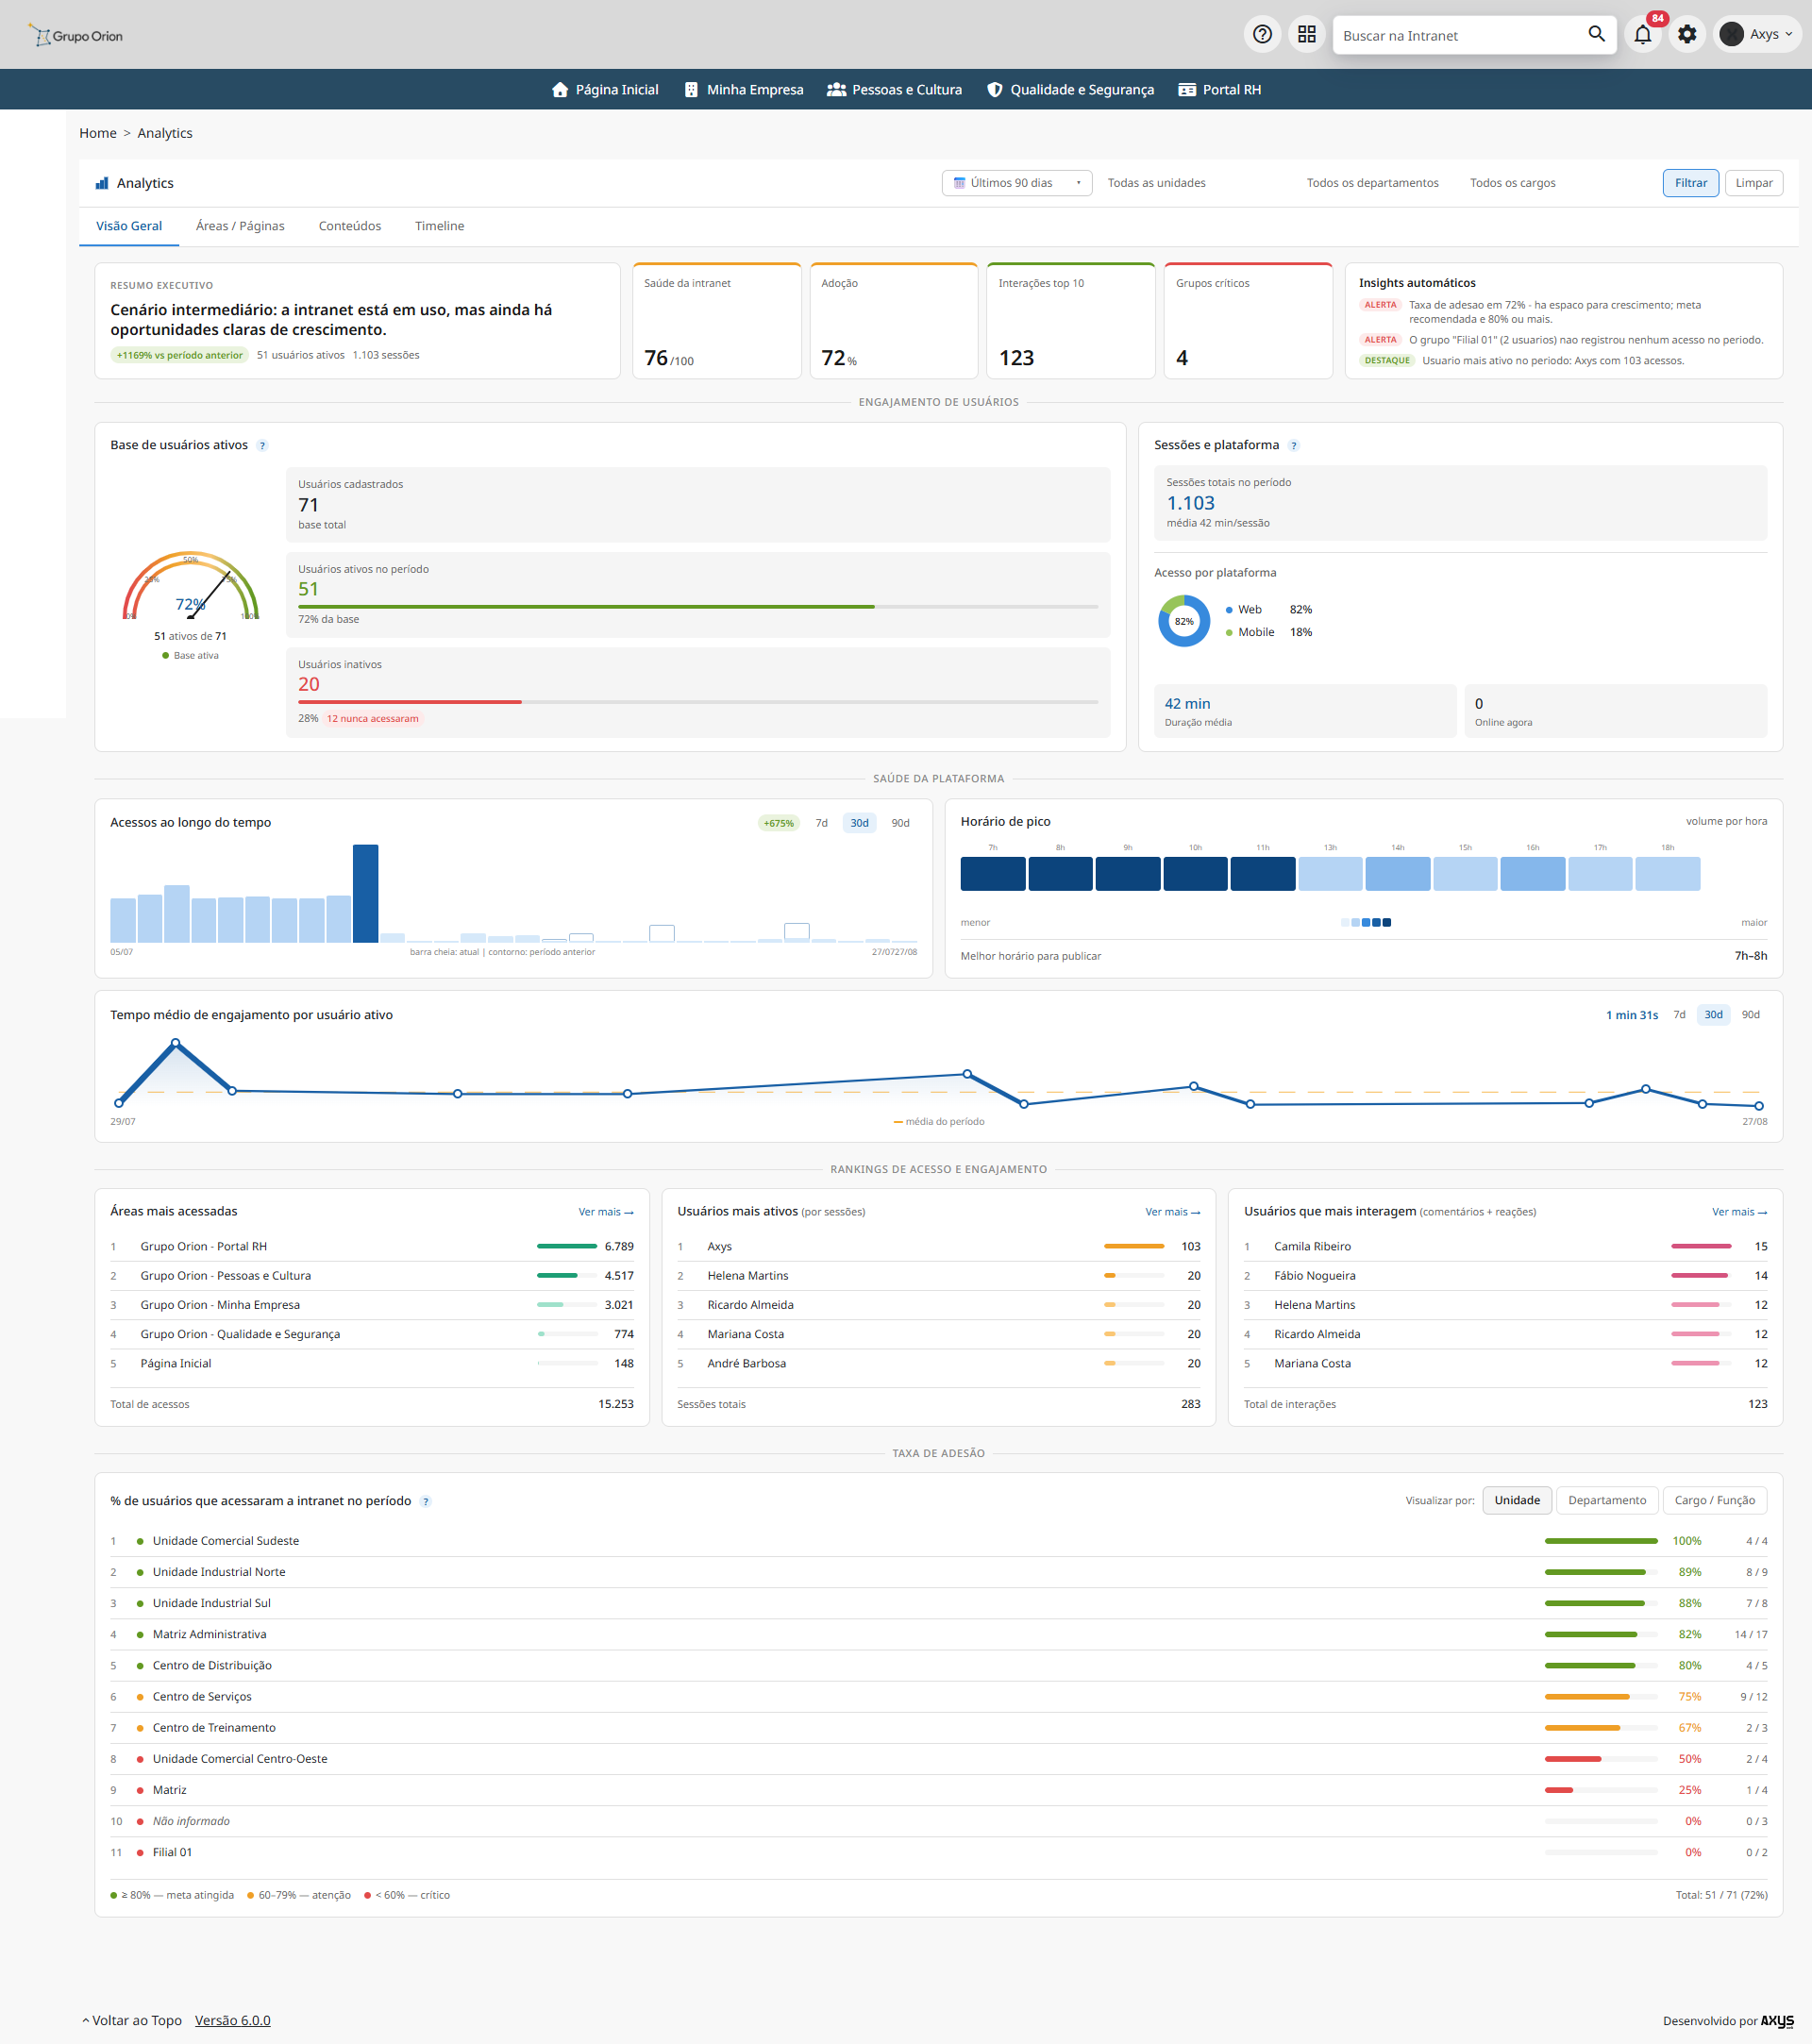Click help icon beside % de usuários heading

426,1502
